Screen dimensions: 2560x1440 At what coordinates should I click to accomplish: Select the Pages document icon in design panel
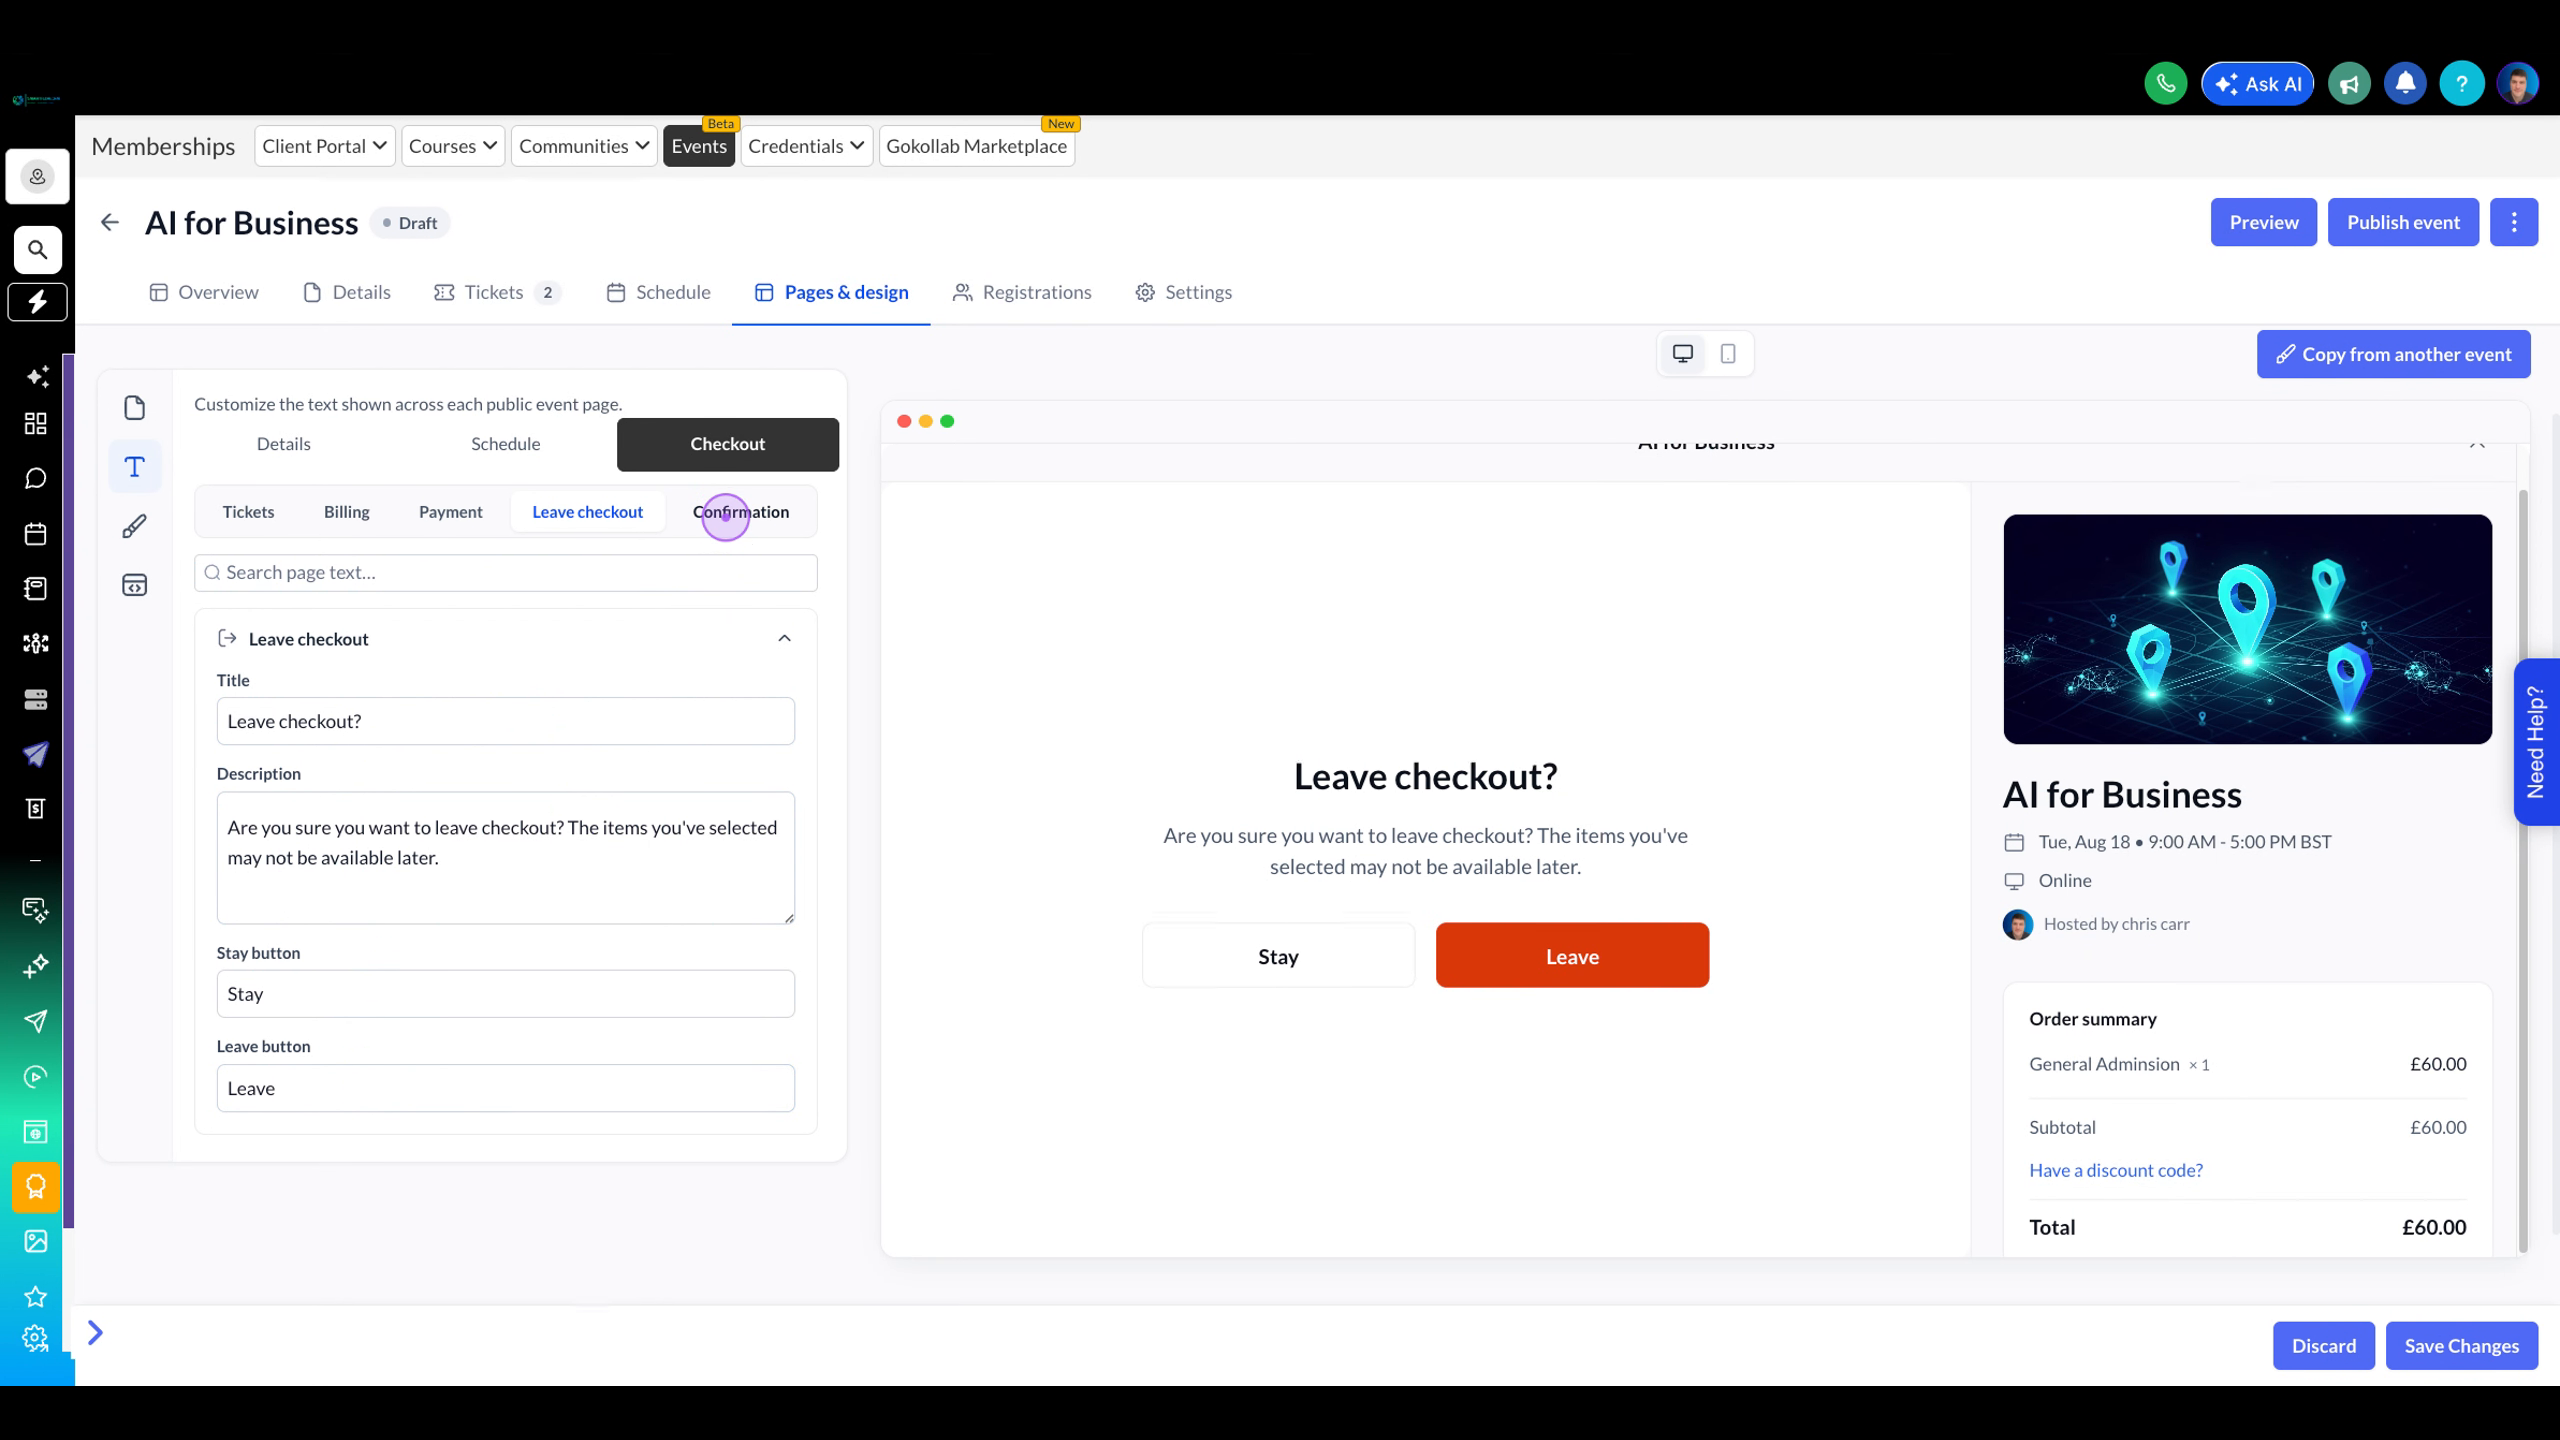134,408
